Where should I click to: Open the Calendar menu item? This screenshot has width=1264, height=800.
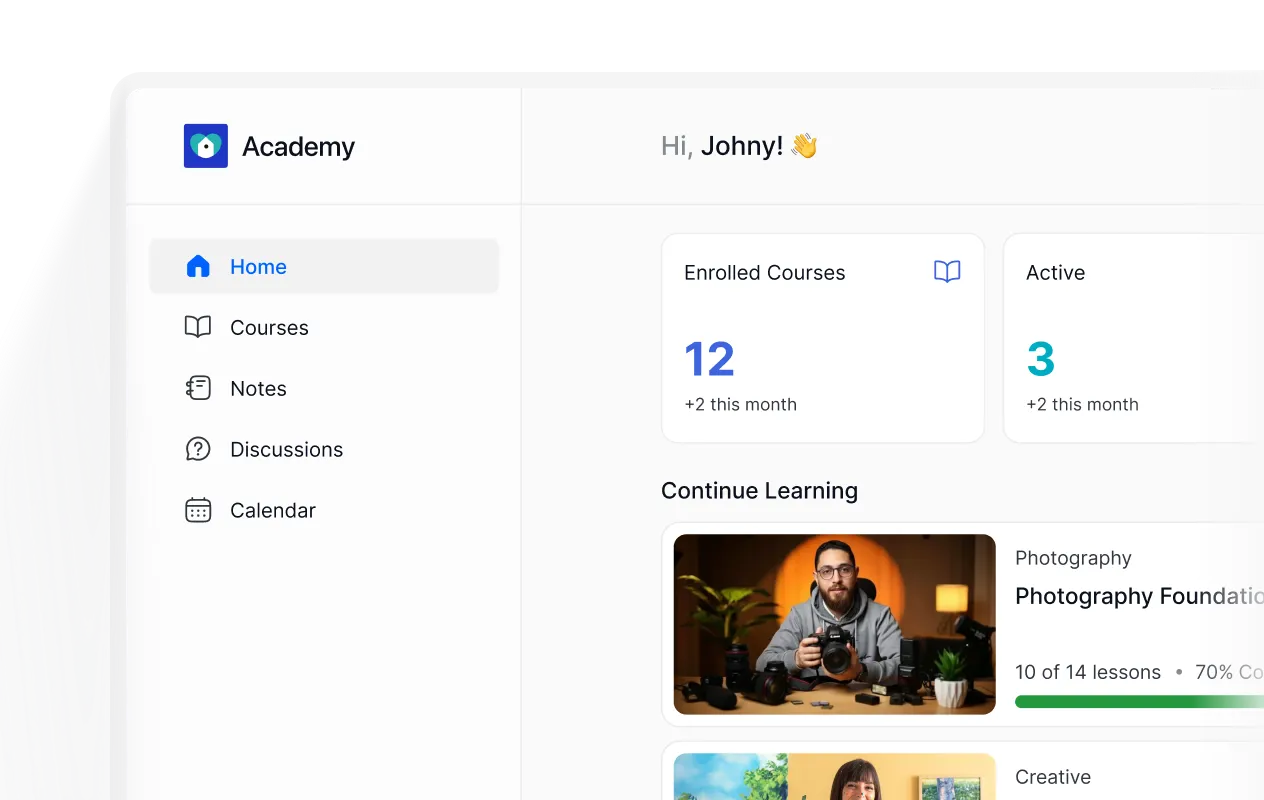tap(324, 510)
